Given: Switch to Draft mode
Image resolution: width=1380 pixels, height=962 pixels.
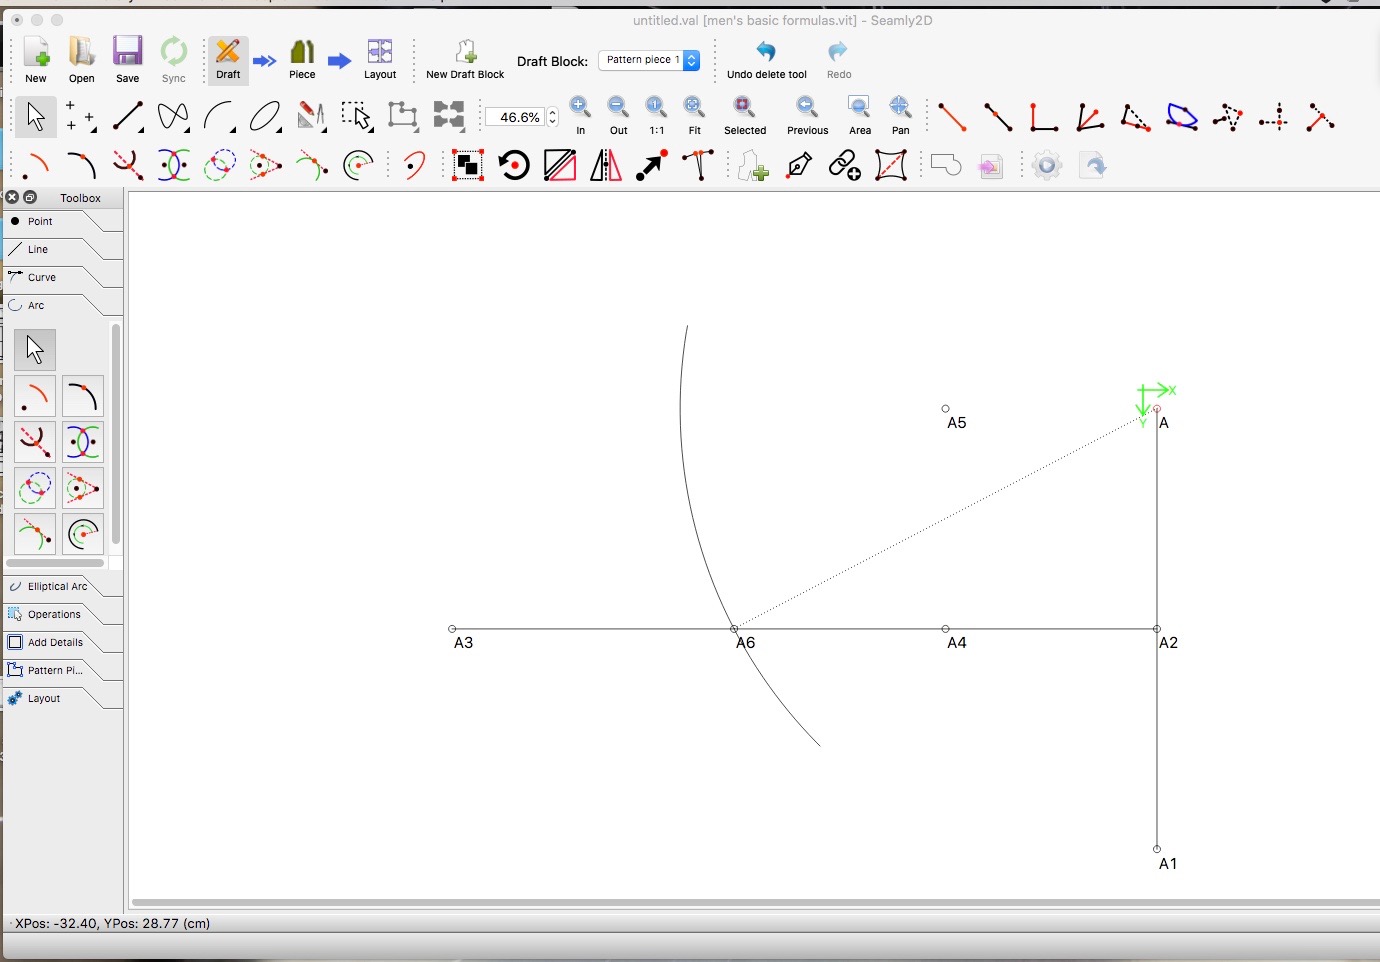Looking at the screenshot, I should pyautogui.click(x=228, y=58).
